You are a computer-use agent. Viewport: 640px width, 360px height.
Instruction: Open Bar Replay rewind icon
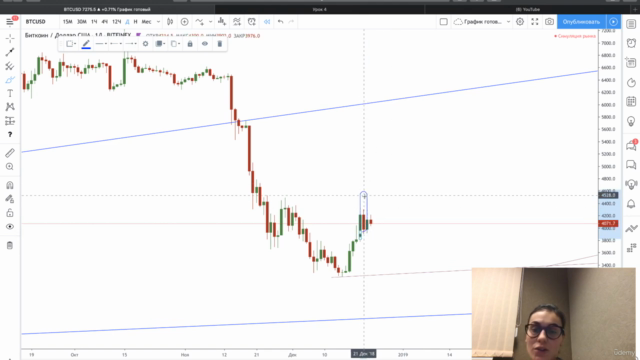tap(267, 22)
